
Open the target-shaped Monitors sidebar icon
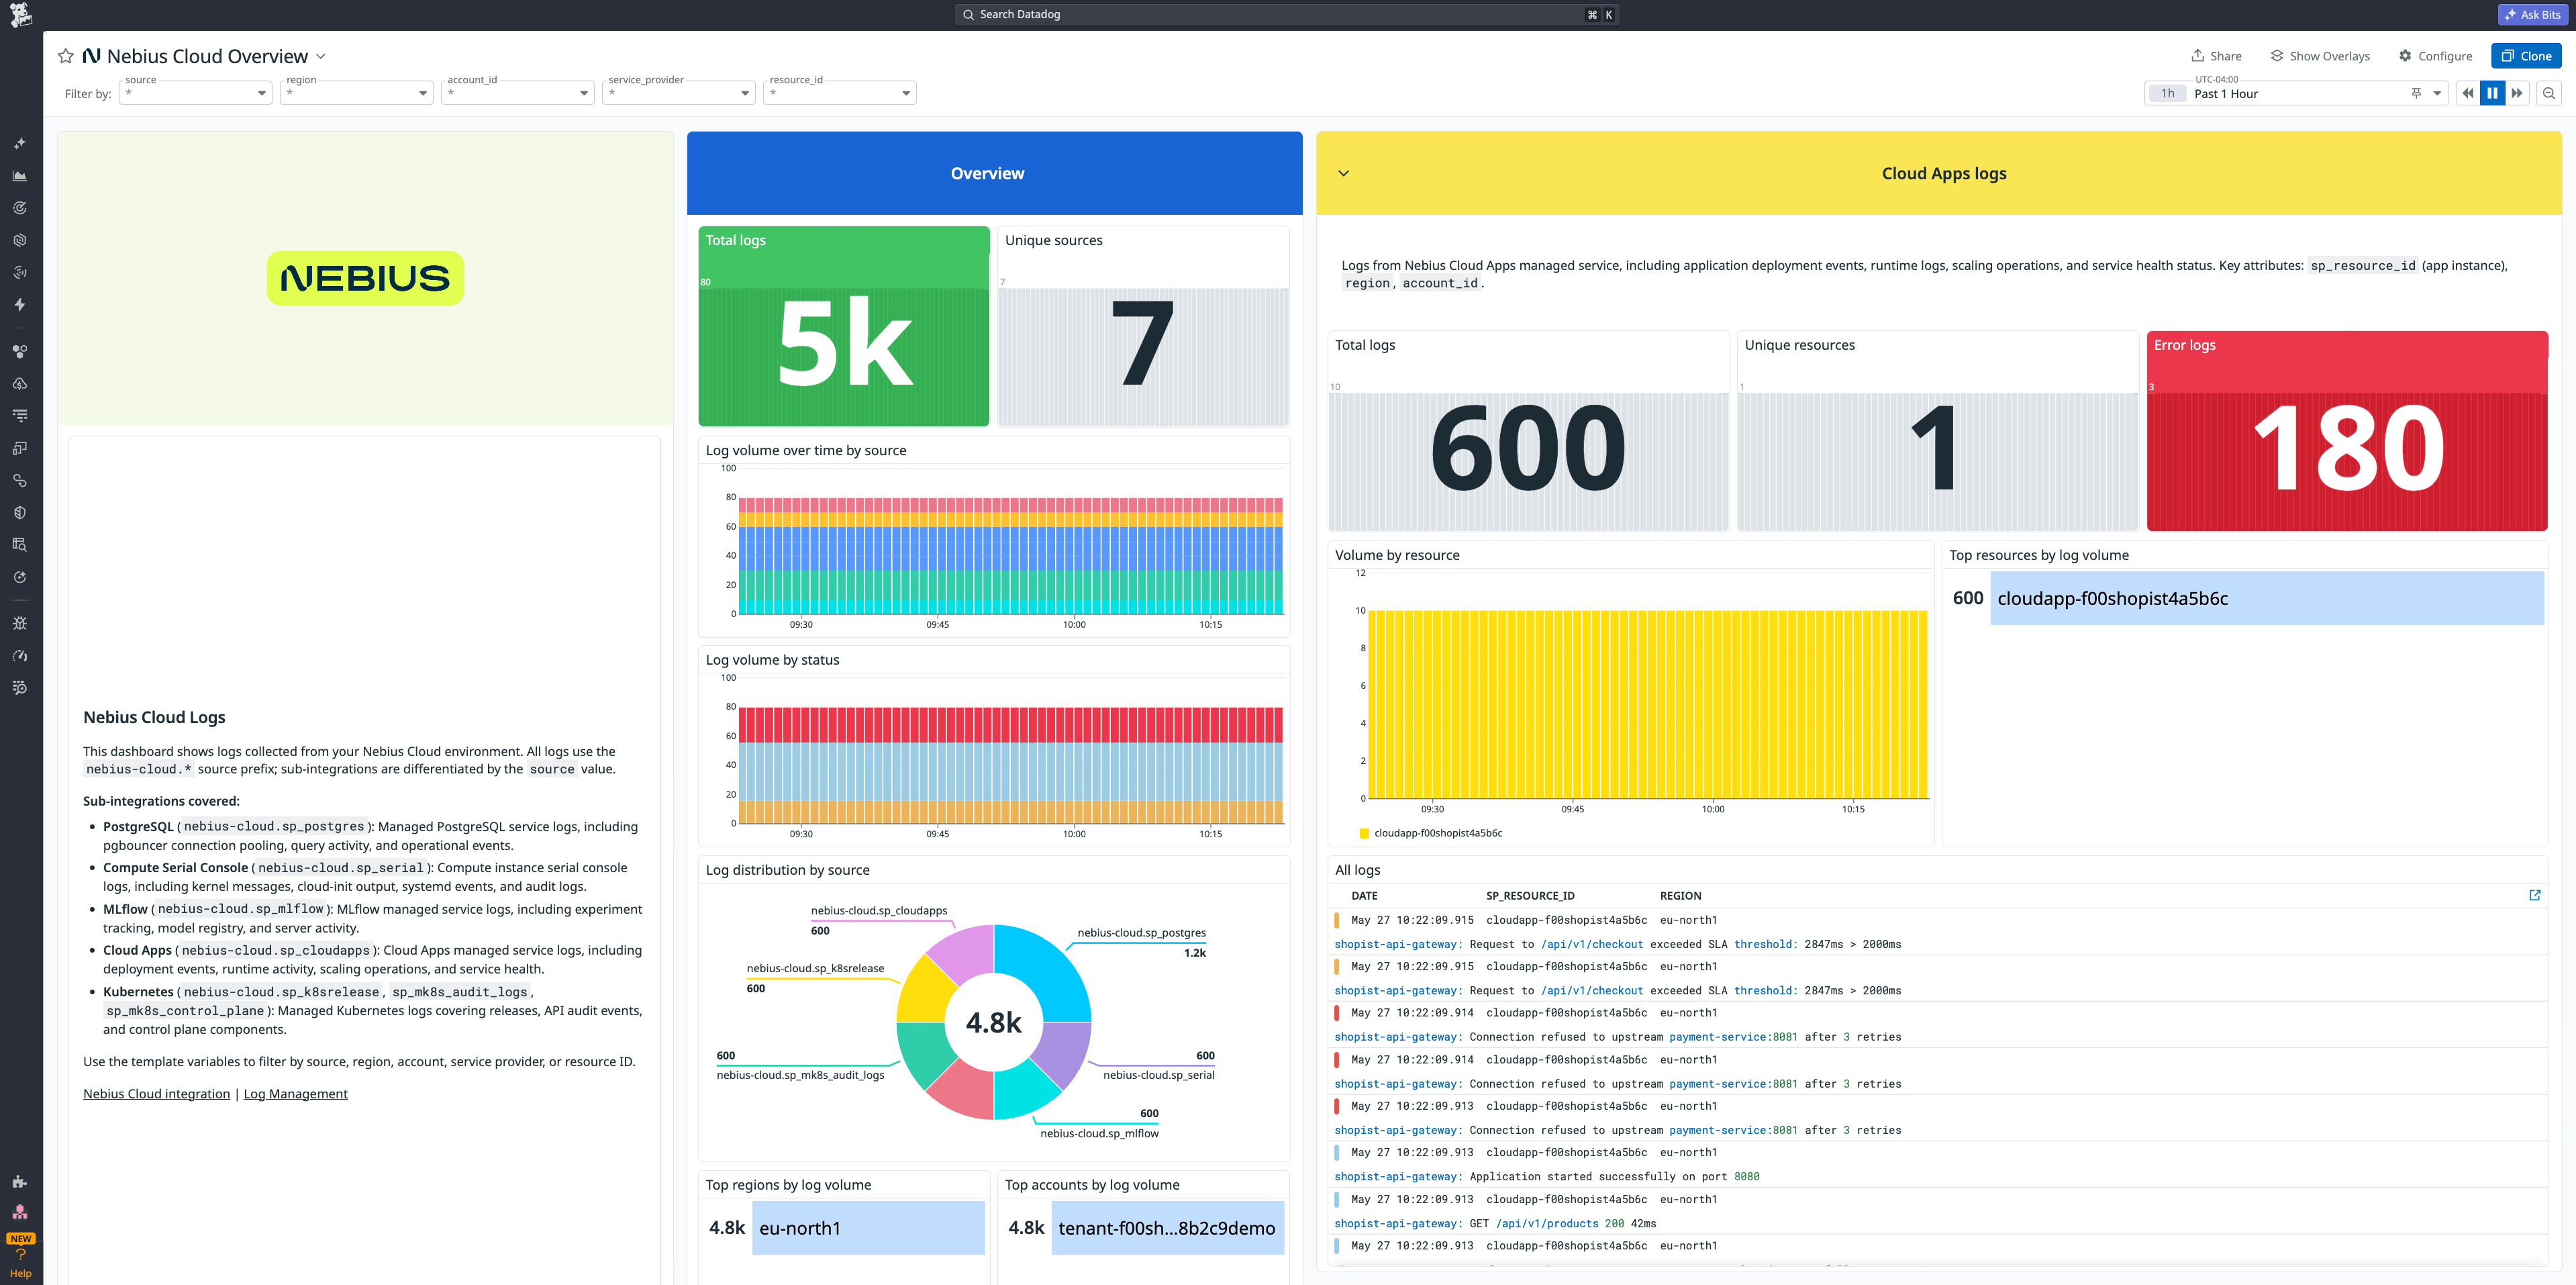(20, 208)
